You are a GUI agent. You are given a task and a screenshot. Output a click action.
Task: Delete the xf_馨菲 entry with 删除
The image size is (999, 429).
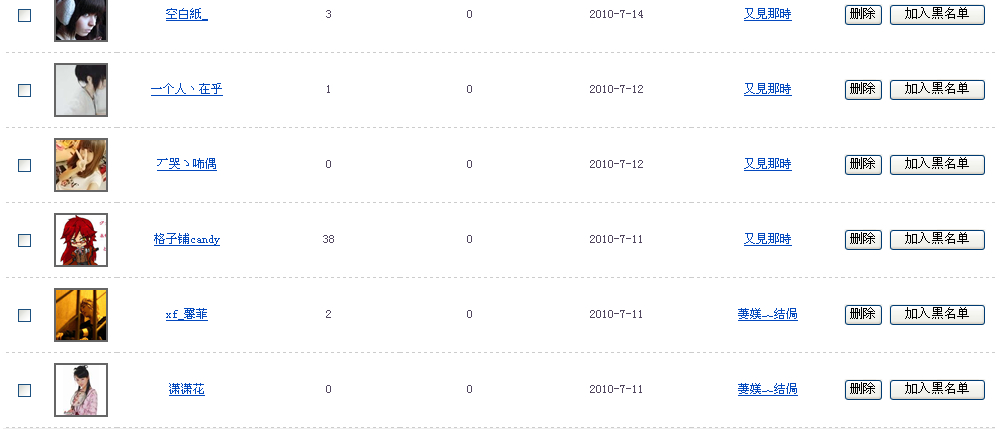[863, 314]
